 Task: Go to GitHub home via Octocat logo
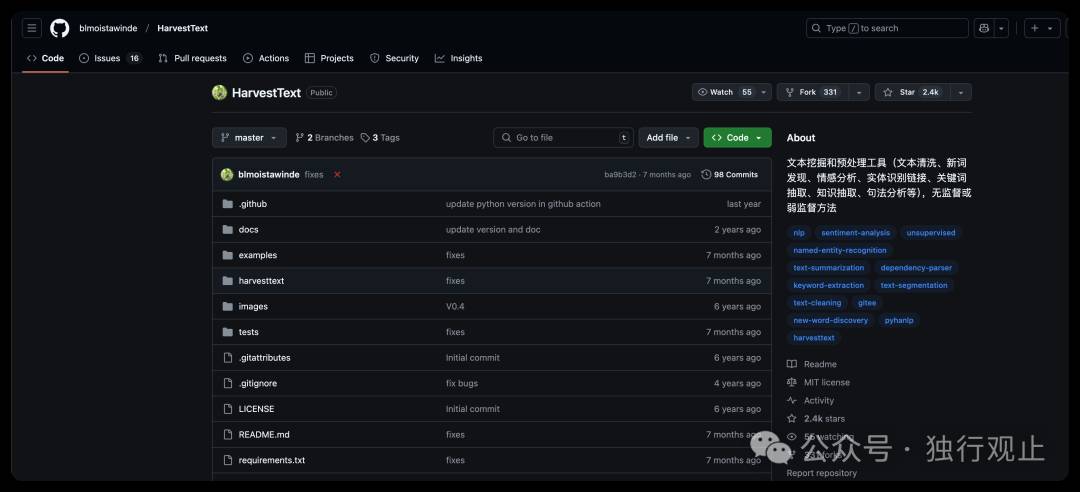coord(60,28)
